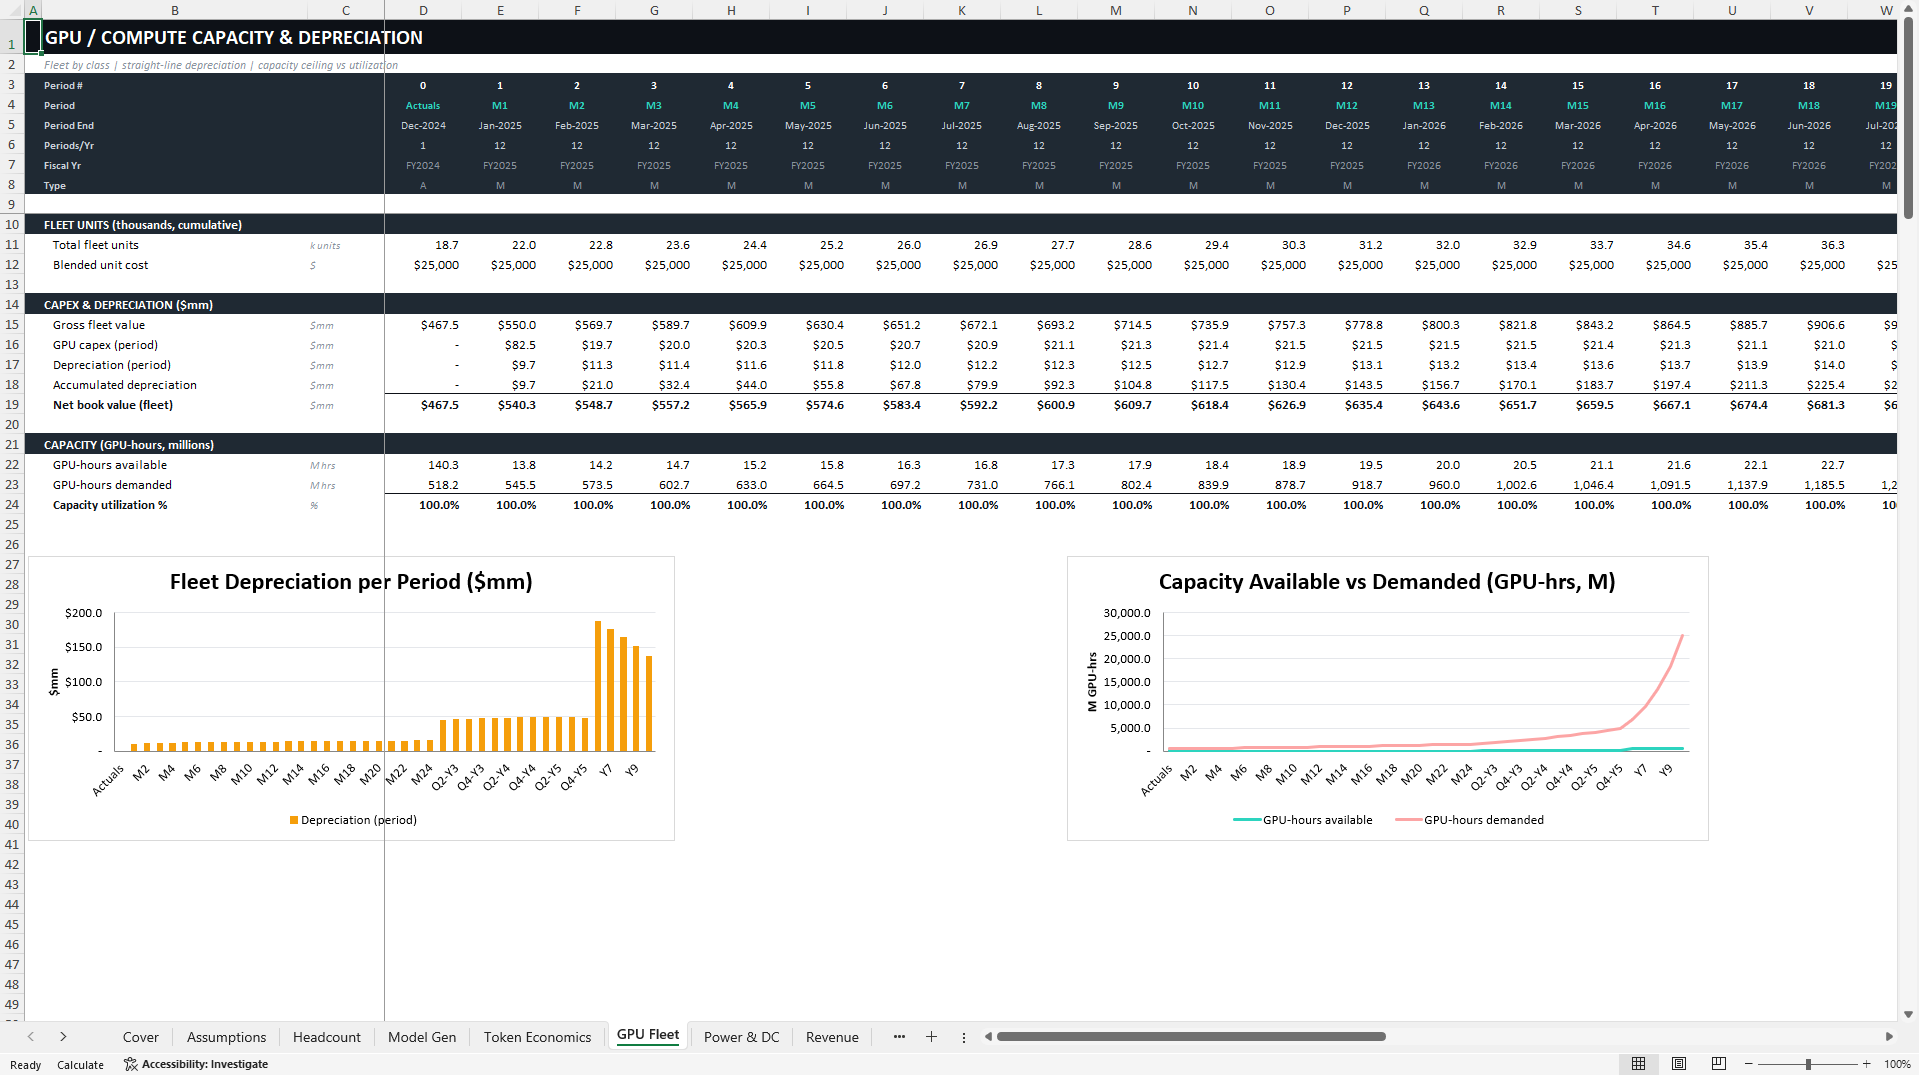This screenshot has width=1919, height=1075.
Task: Open the Token Economics sheet tab
Action: point(538,1037)
